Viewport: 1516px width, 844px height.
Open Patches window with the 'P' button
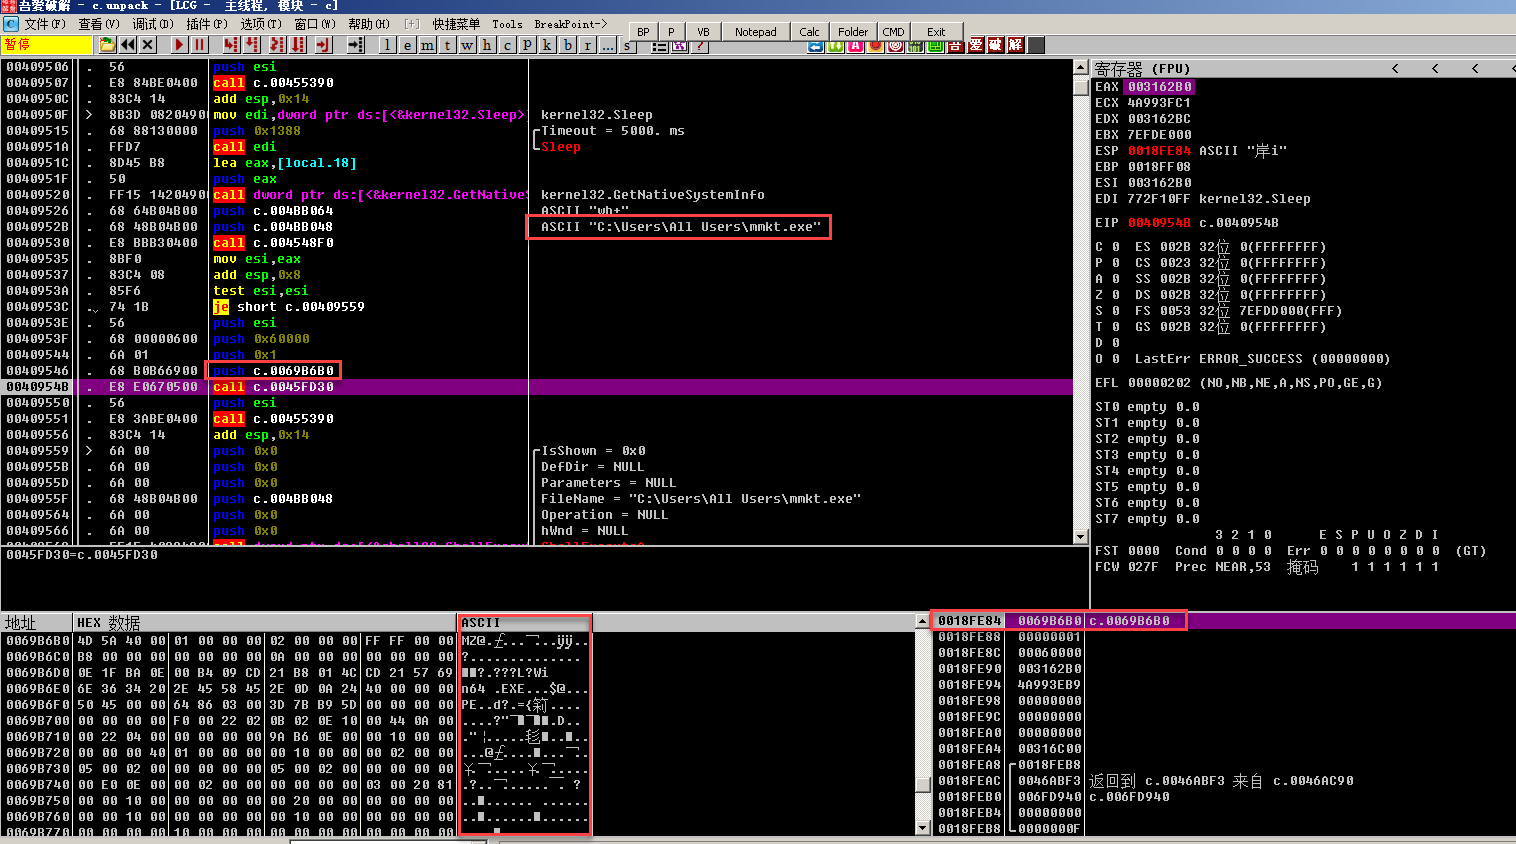click(527, 45)
